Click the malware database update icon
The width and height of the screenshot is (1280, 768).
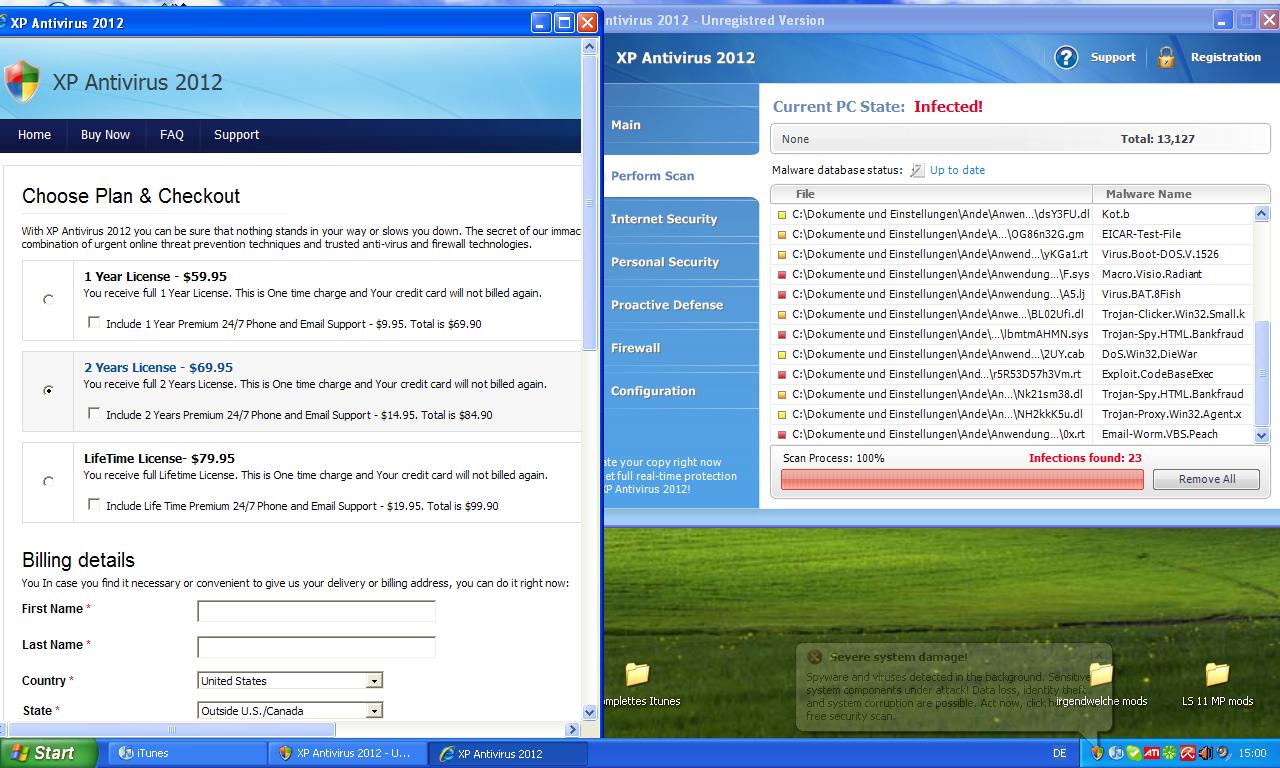(917, 171)
